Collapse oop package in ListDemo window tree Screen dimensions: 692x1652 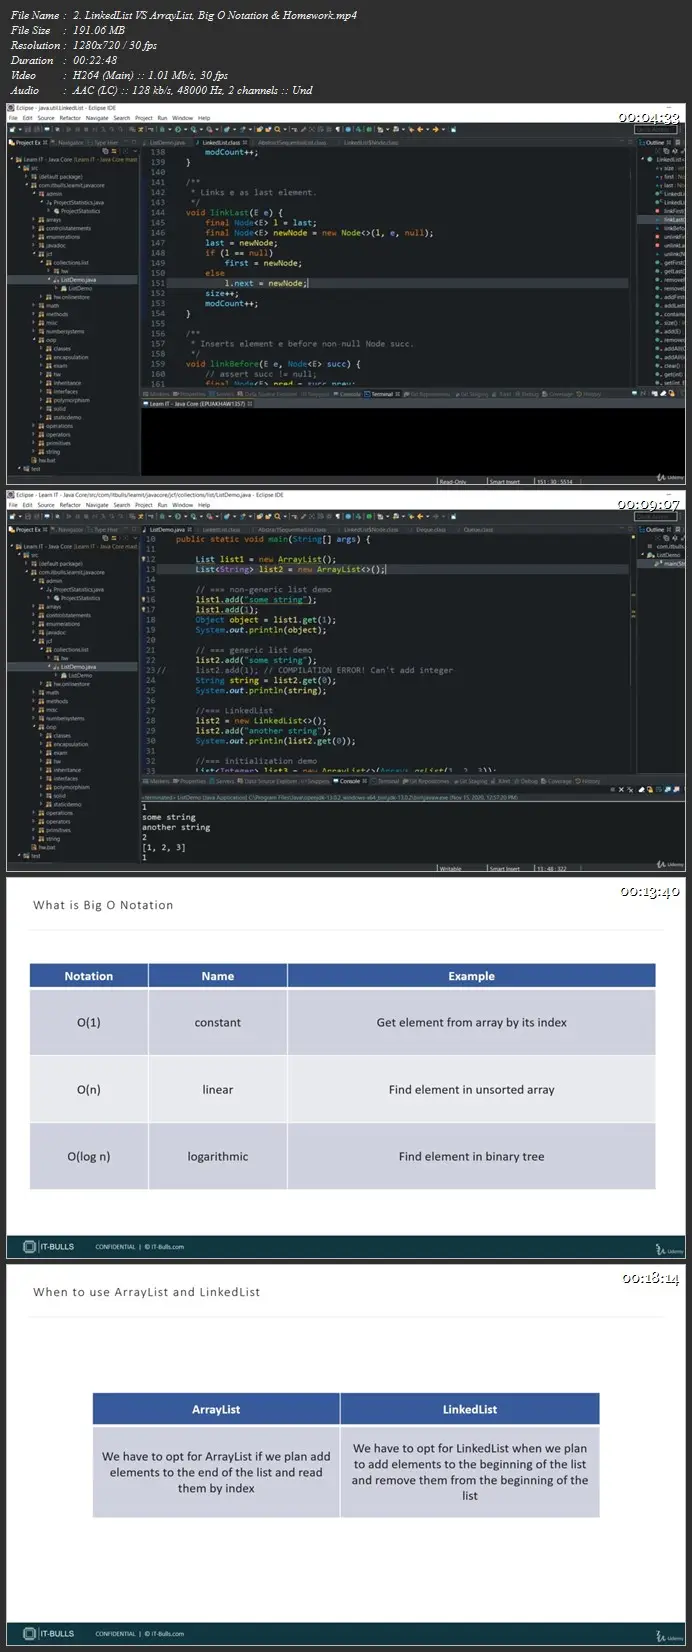coord(34,727)
